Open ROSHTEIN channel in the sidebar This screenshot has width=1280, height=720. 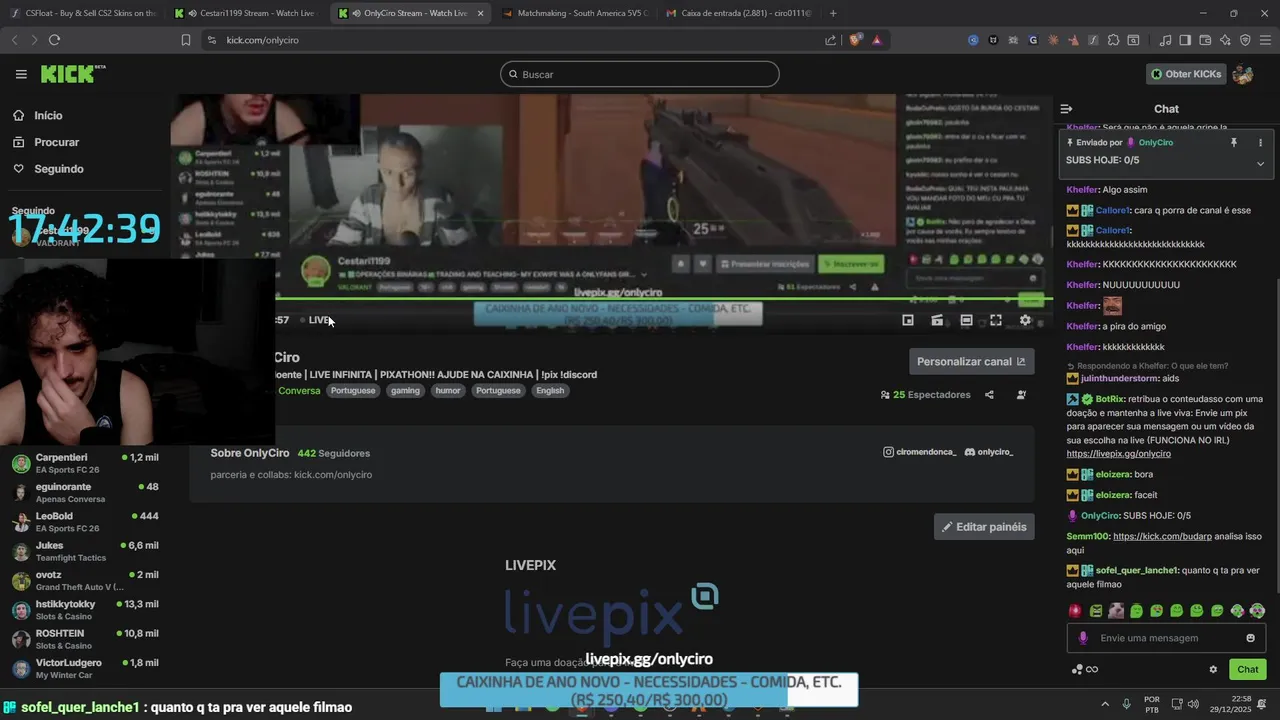pyautogui.click(x=85, y=639)
